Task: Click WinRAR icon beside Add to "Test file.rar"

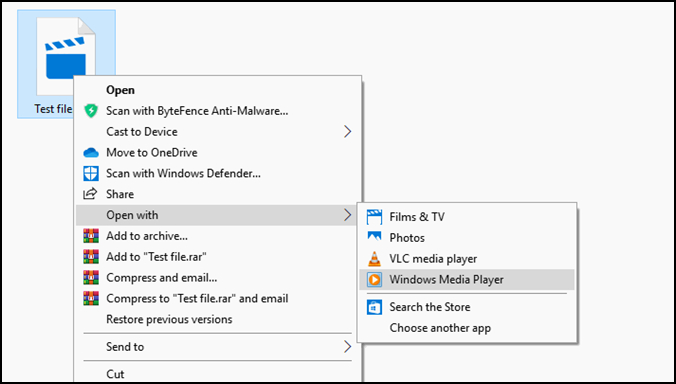Action: tap(91, 257)
